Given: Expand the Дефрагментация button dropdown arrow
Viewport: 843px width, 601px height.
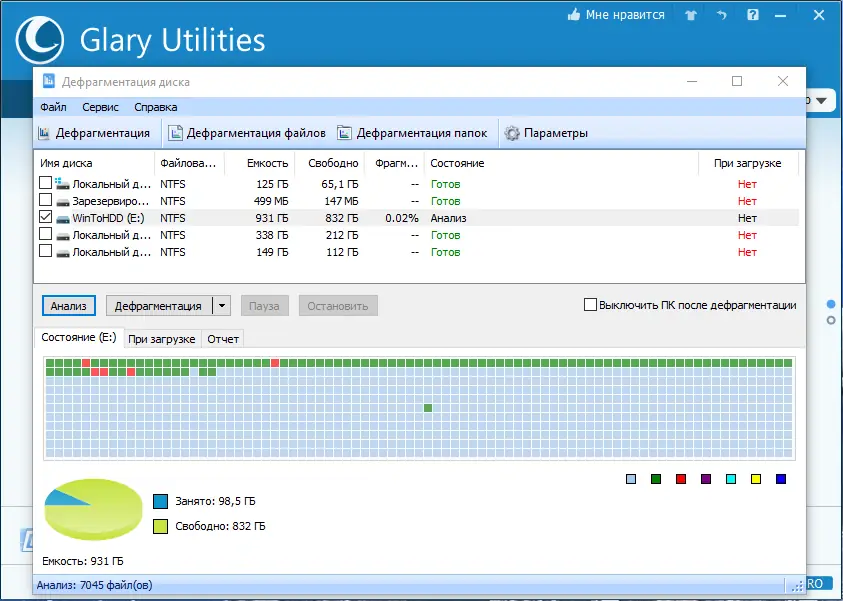Looking at the screenshot, I should point(222,306).
